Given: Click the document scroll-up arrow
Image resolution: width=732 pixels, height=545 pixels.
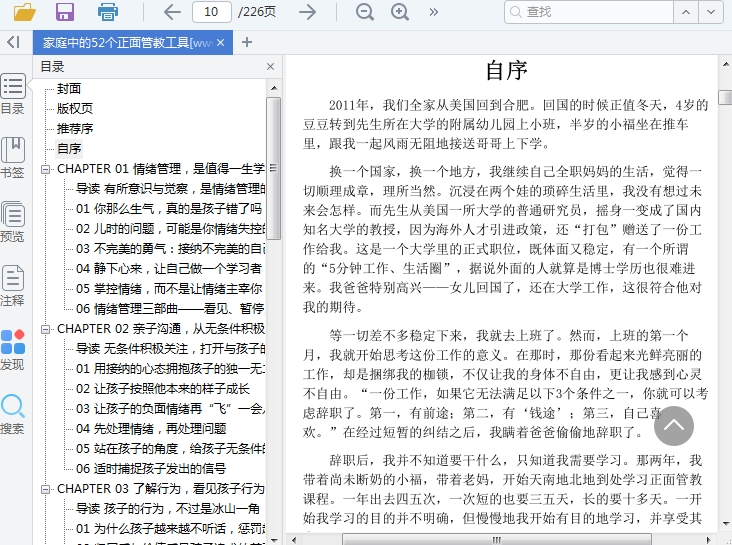Looking at the screenshot, I should pos(725,64).
